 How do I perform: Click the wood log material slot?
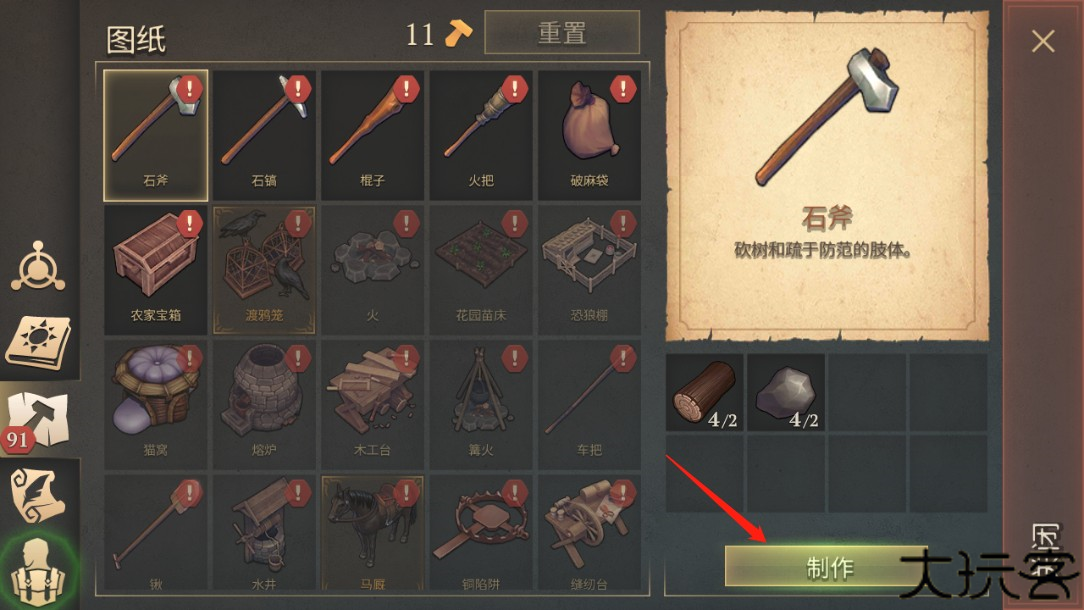(x=704, y=392)
